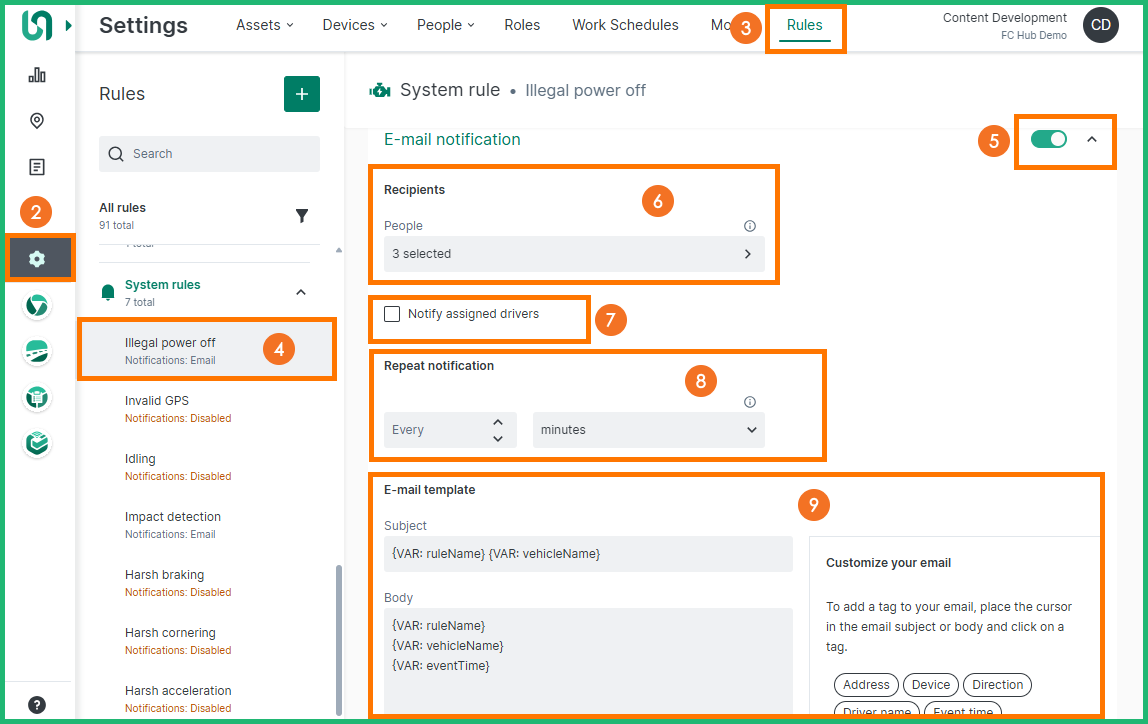1148x724 pixels.
Task: Toggle the E-mail notification switch
Action: 1049,139
